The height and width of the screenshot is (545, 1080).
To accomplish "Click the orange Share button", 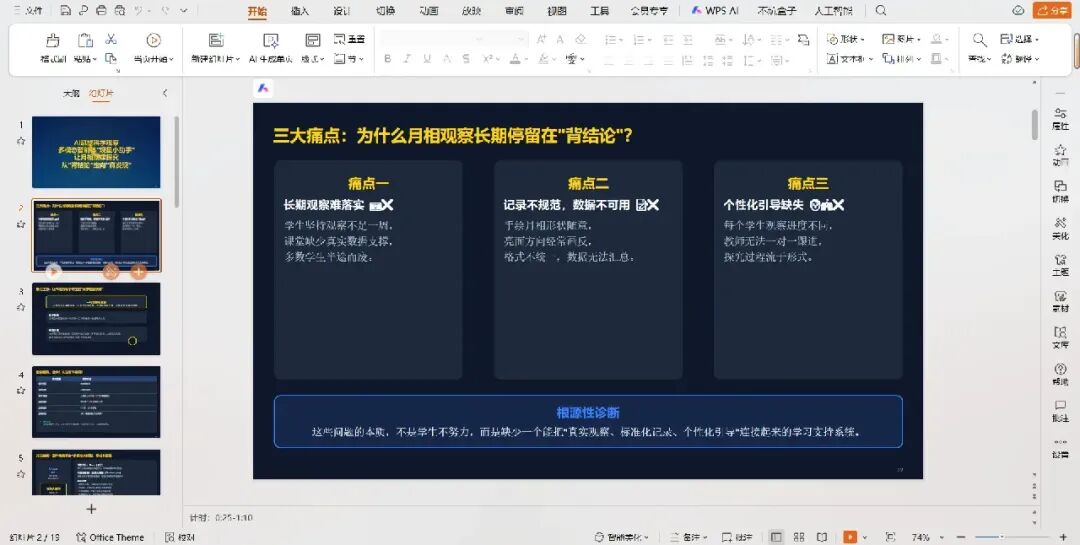I will point(1051,10).
